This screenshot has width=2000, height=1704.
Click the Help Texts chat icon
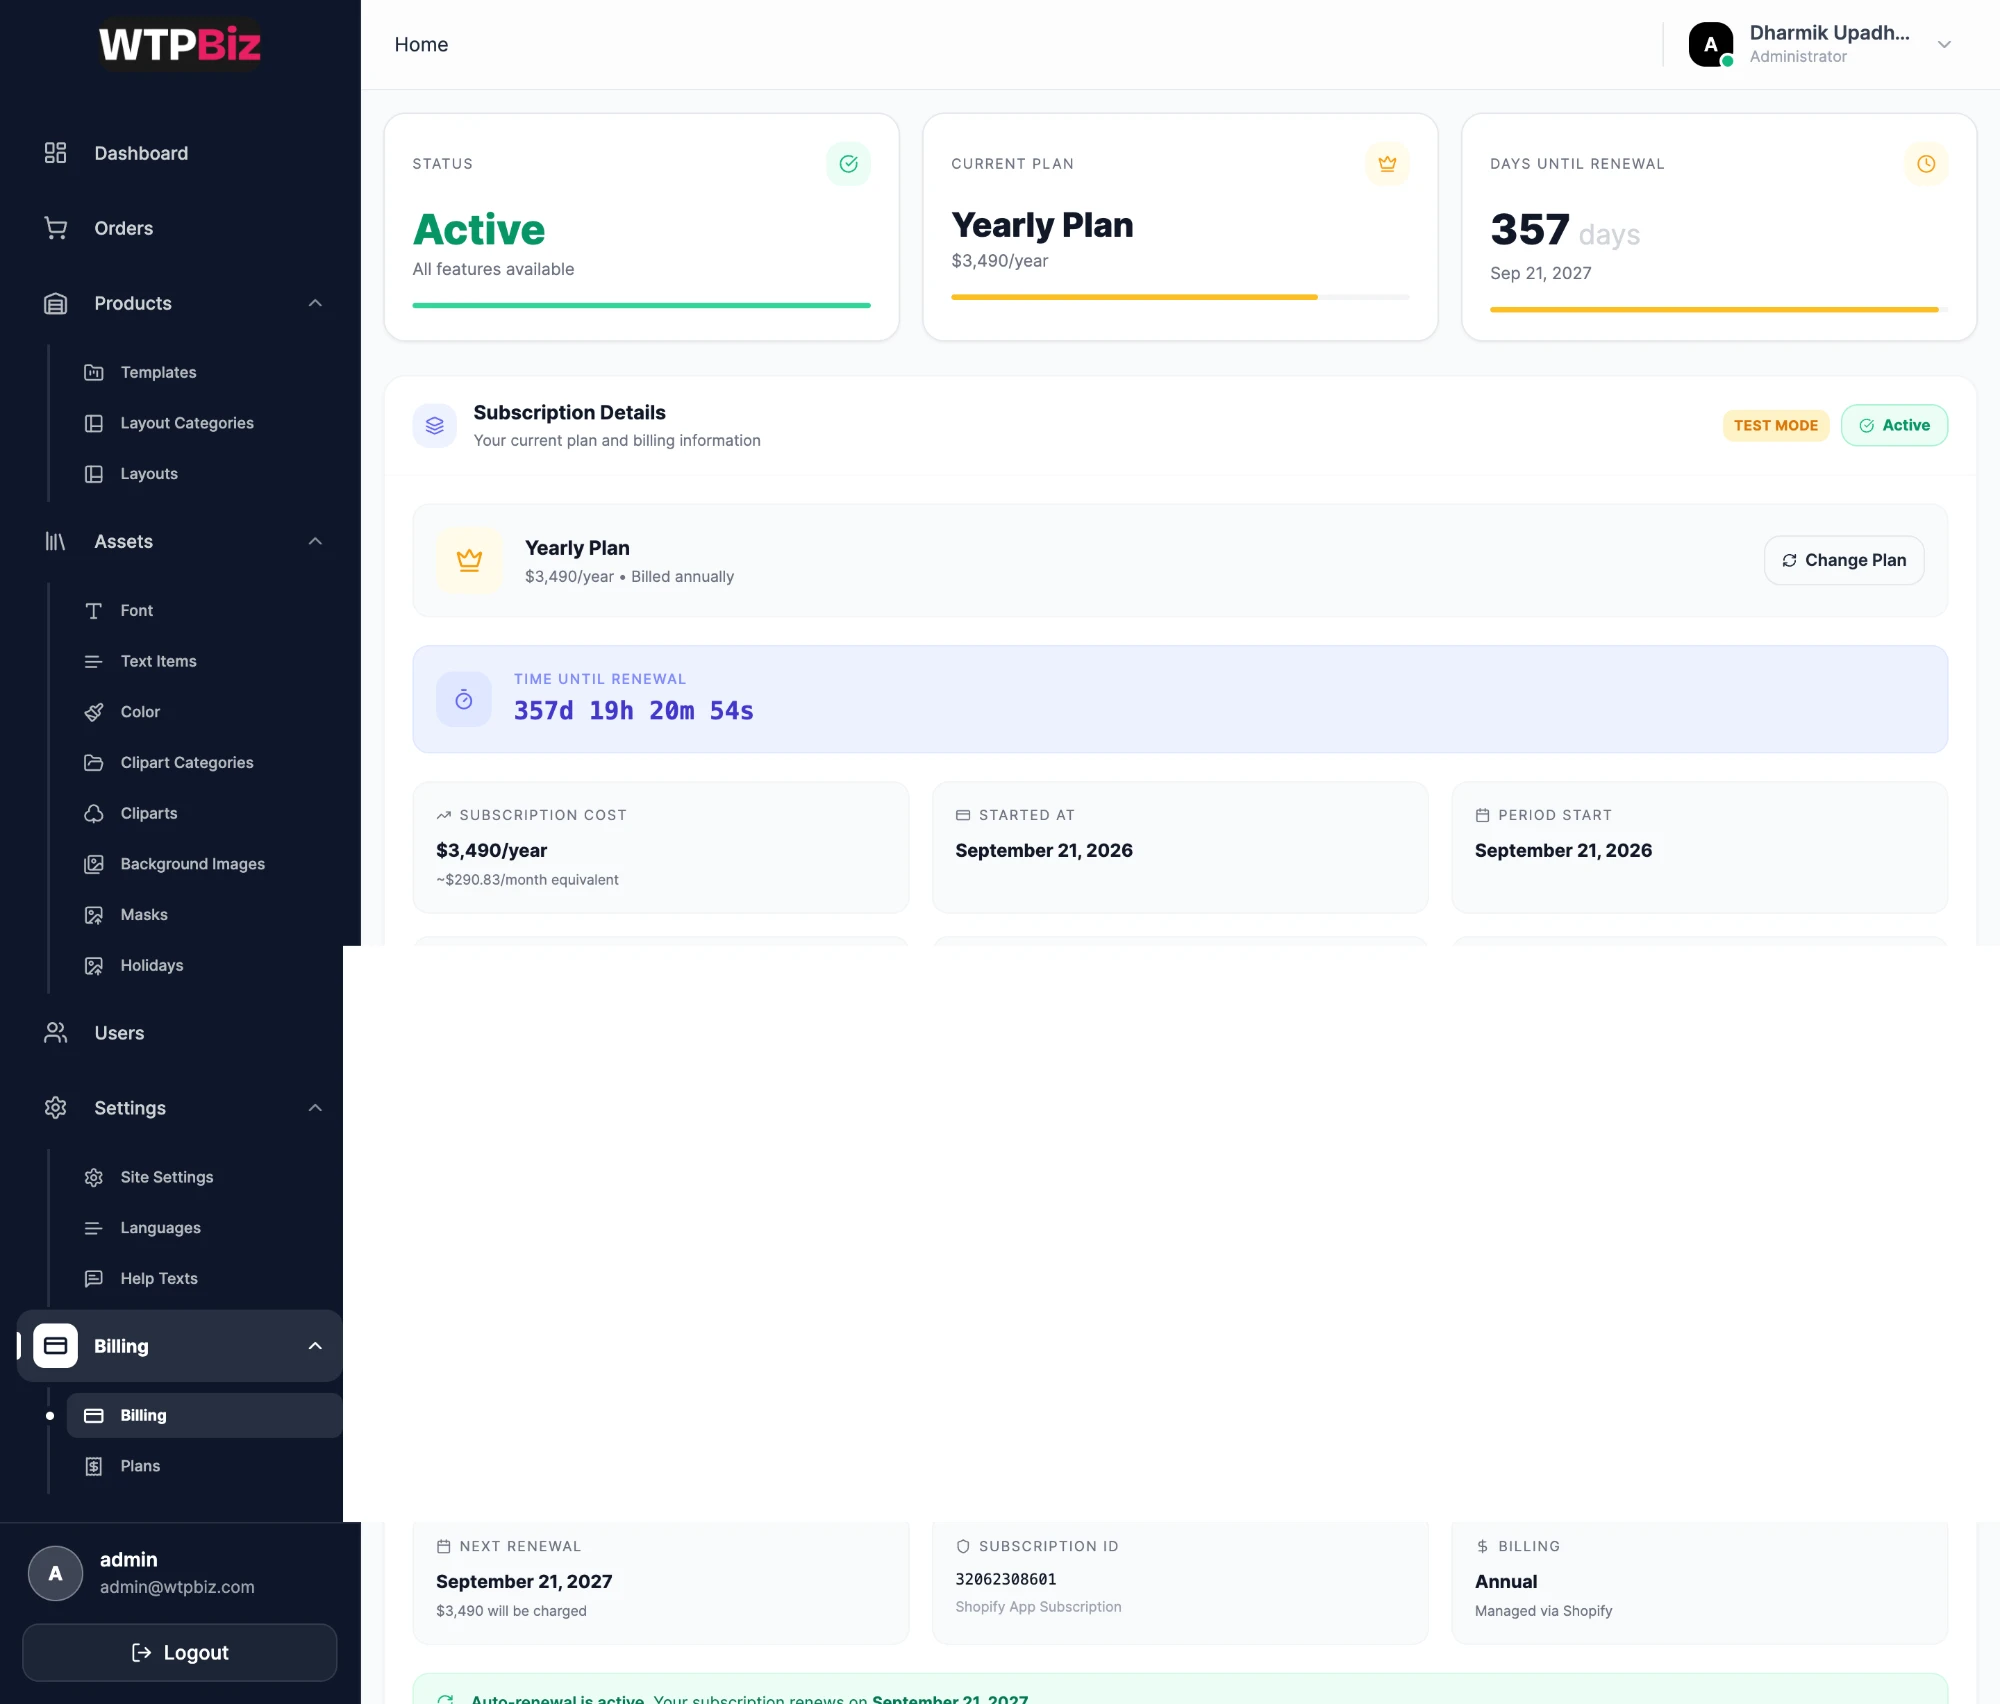(x=94, y=1278)
